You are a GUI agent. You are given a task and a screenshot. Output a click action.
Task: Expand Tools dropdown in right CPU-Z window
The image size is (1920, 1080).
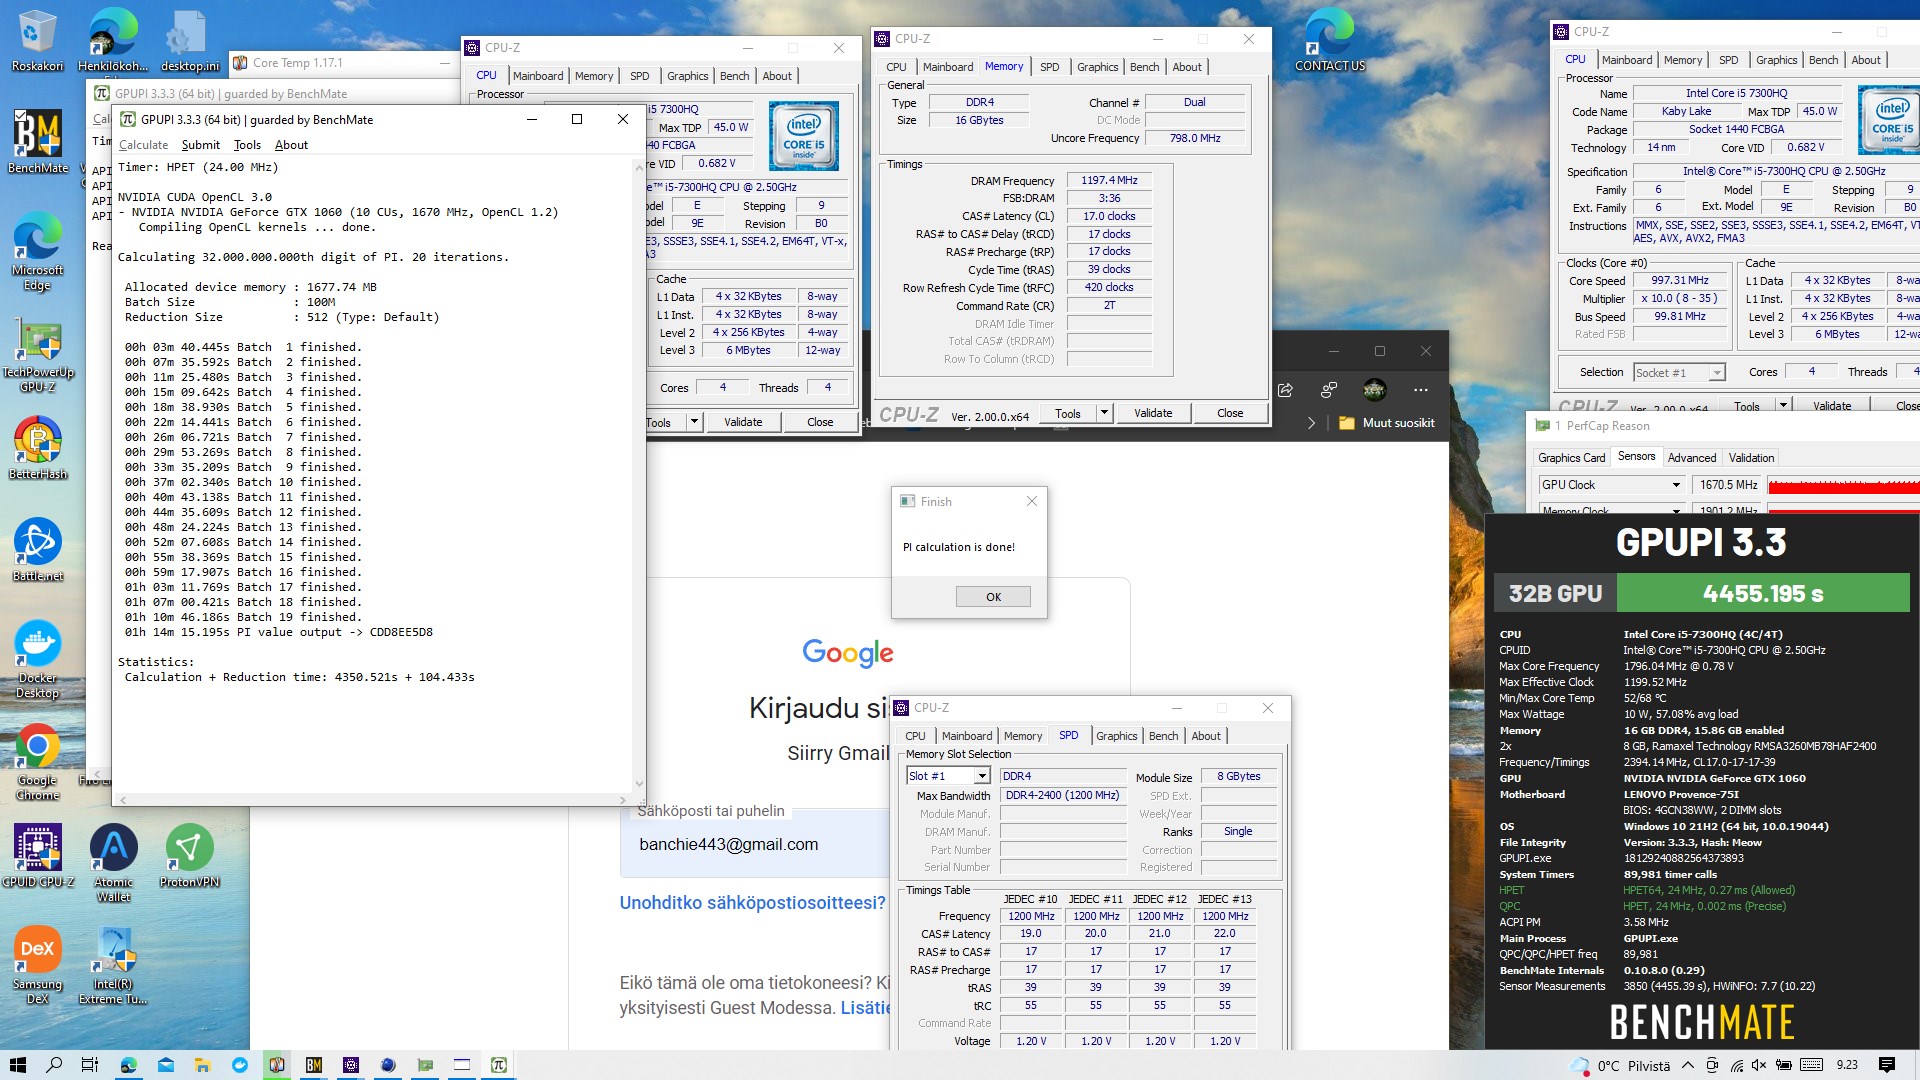1783,405
